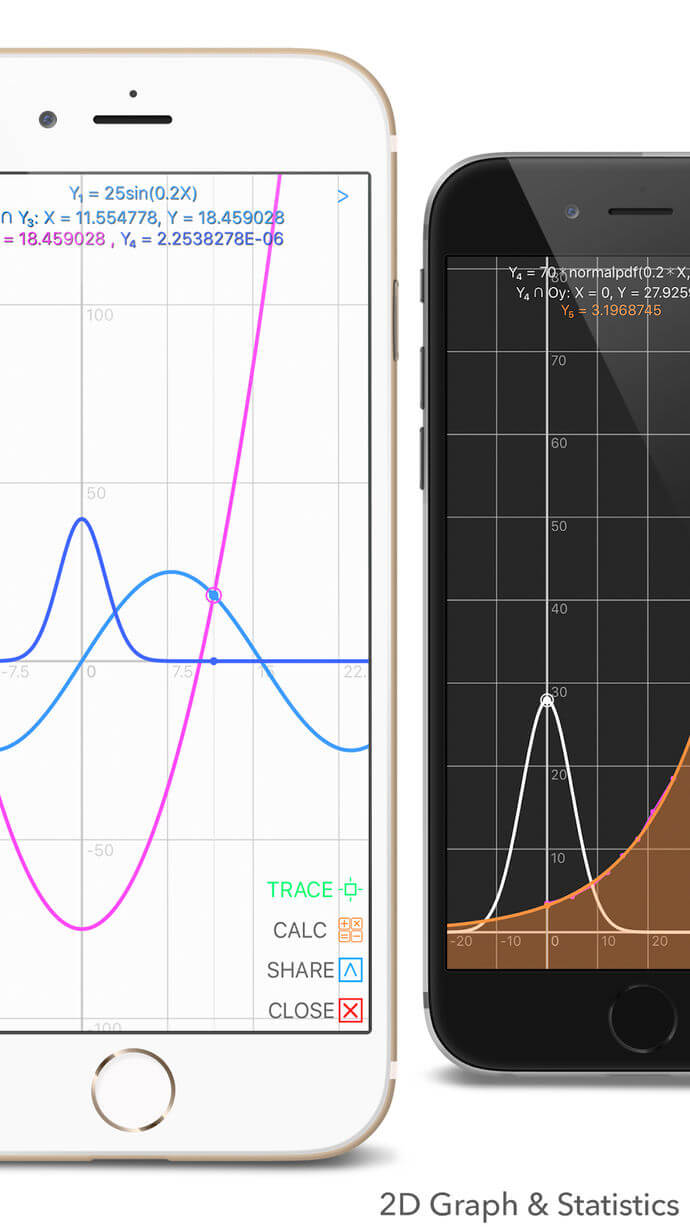This screenshot has width=690, height=1227.
Task: Tap the blue next-function chevron arrow
Action: click(343, 196)
